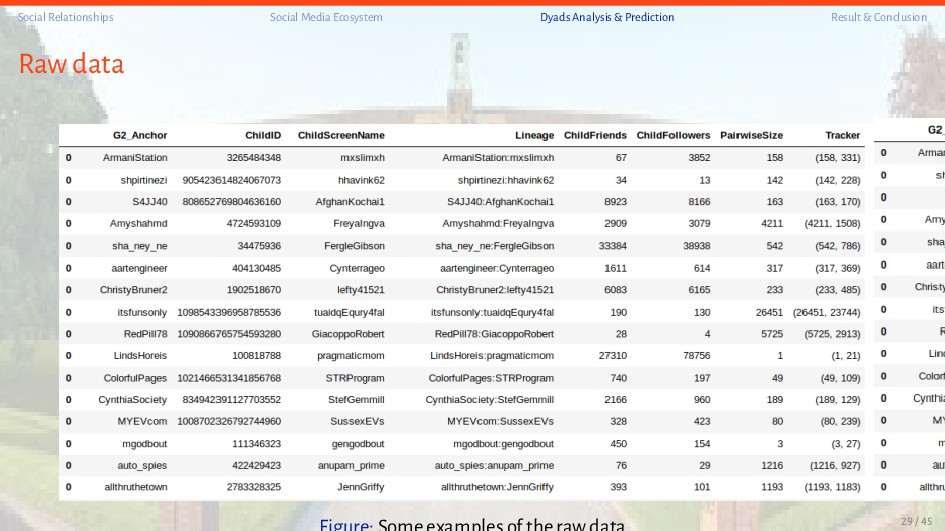The height and width of the screenshot is (531, 945).
Task: Click ChildID value 2783328325
Action: pos(254,486)
